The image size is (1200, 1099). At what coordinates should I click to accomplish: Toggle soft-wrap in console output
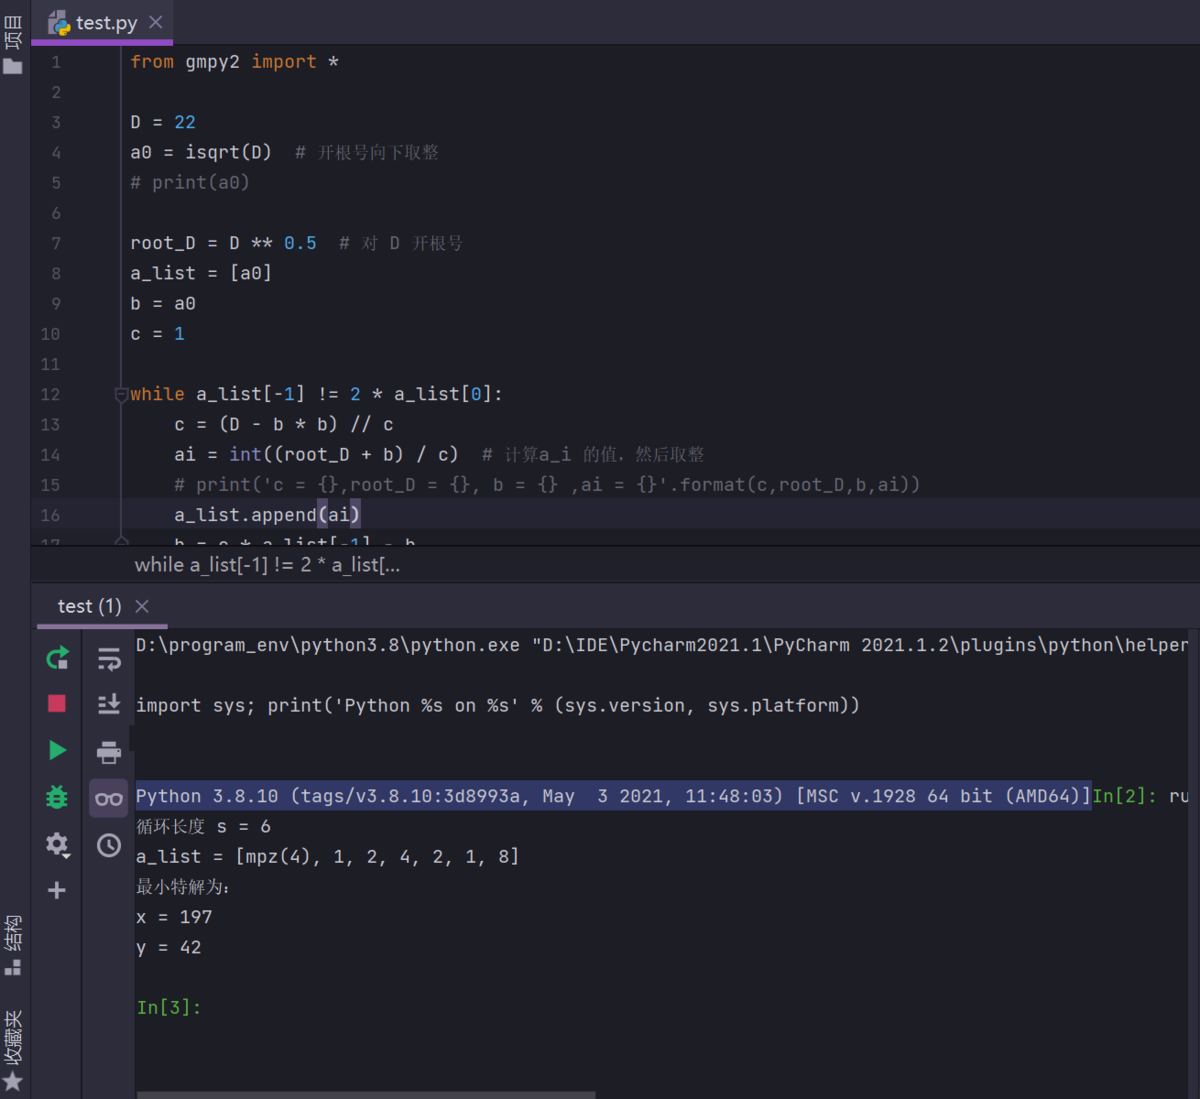[109, 658]
